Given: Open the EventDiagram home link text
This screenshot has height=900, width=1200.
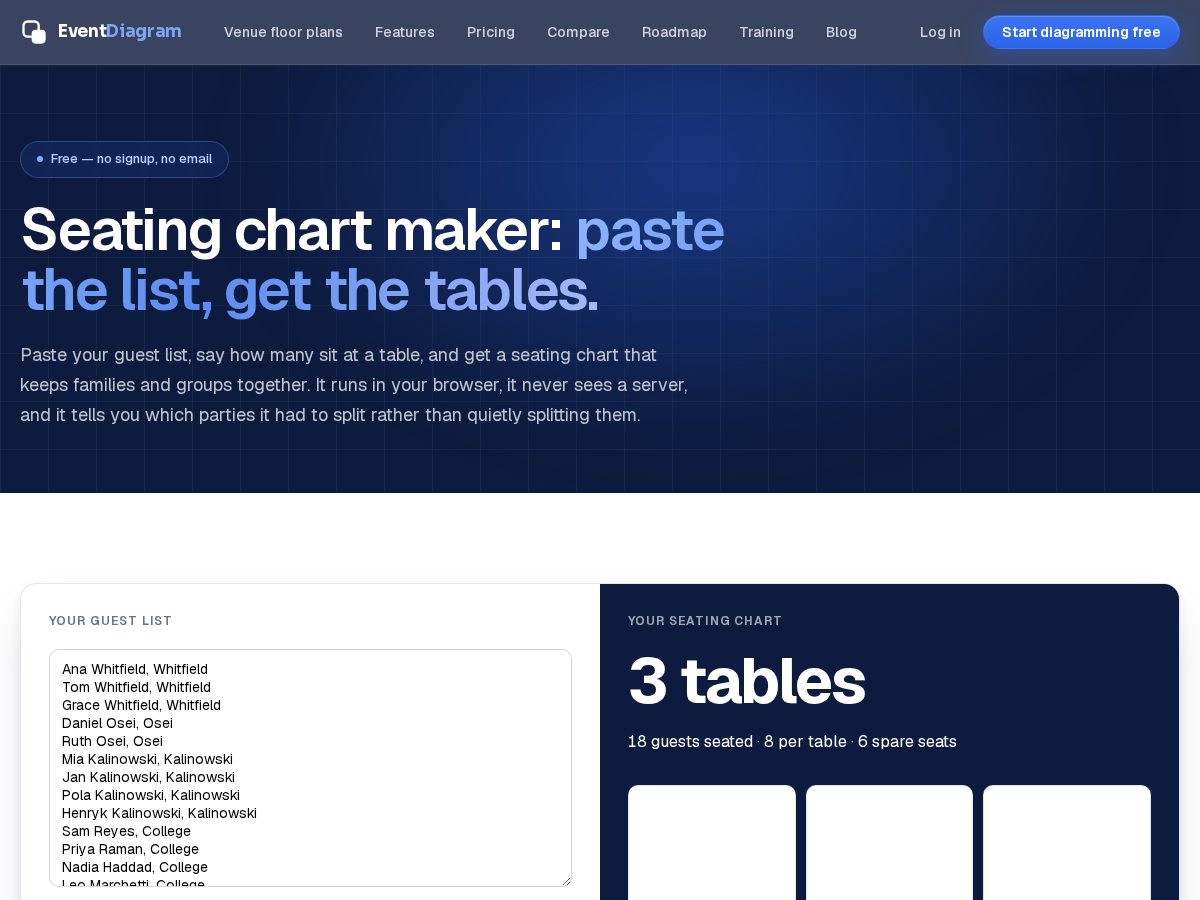Looking at the screenshot, I should tap(119, 31).
